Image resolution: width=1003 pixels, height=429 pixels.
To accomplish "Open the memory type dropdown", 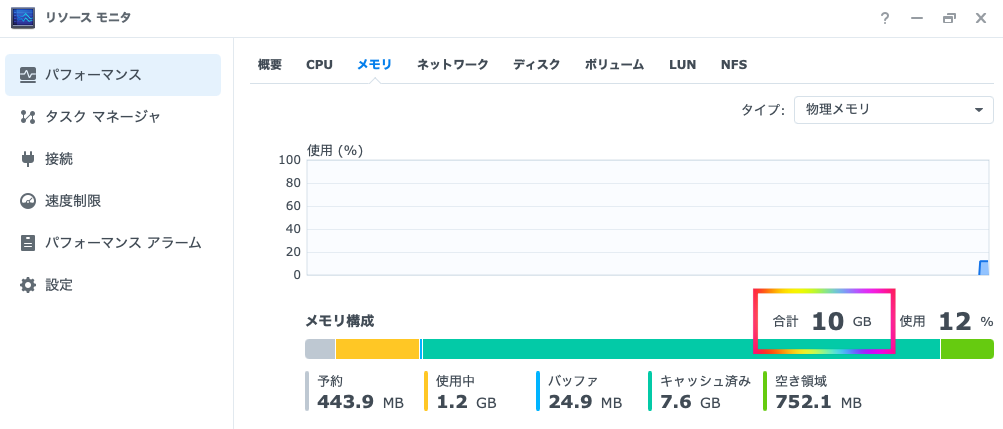I will (x=893, y=110).
